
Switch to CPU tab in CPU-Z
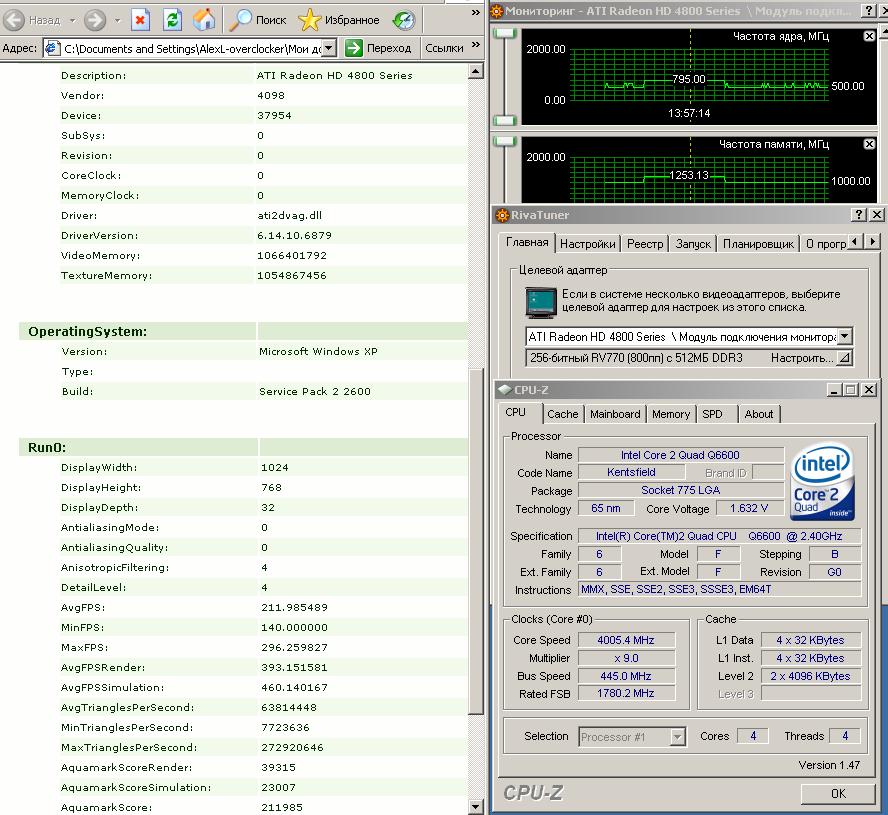point(516,412)
